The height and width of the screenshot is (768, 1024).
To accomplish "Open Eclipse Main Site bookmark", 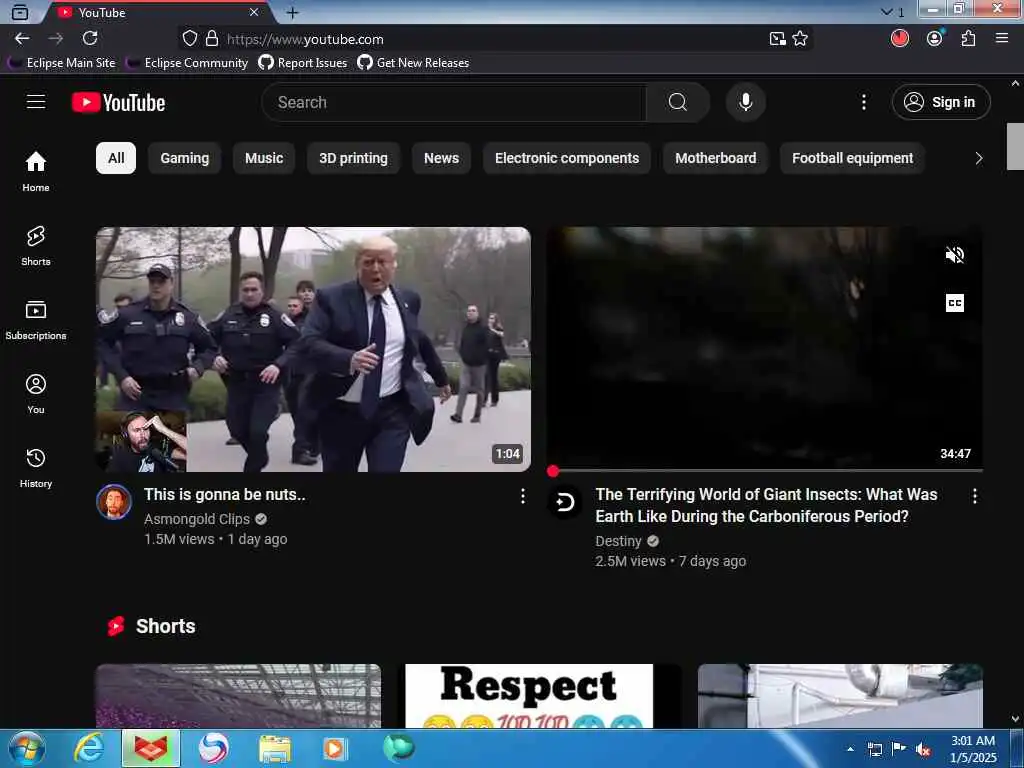I will tap(62, 63).
